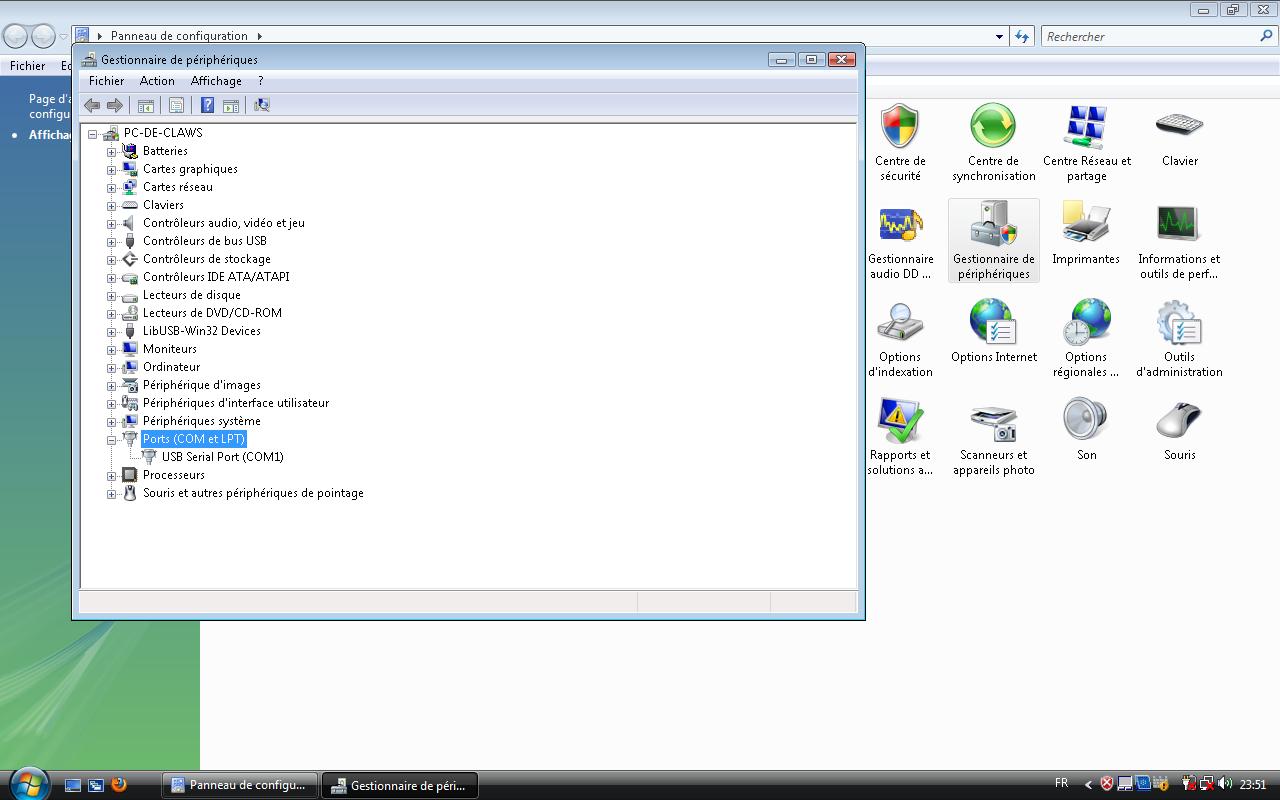This screenshot has width=1280, height=800.
Task: Open the ? help menu
Action: tap(260, 81)
